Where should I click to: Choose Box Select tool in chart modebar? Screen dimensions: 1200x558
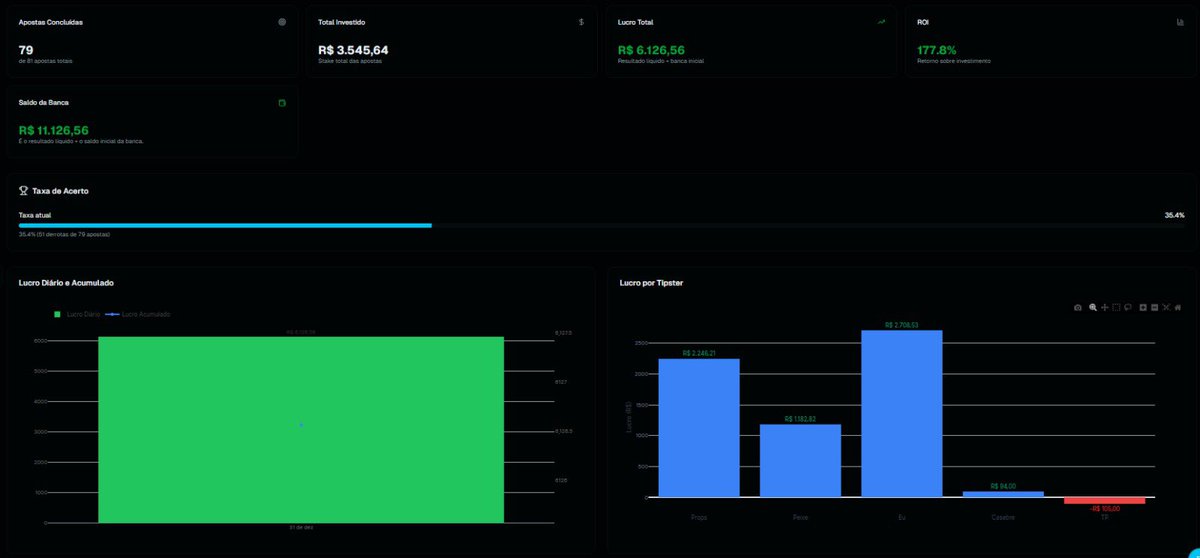pyautogui.click(x=1116, y=307)
